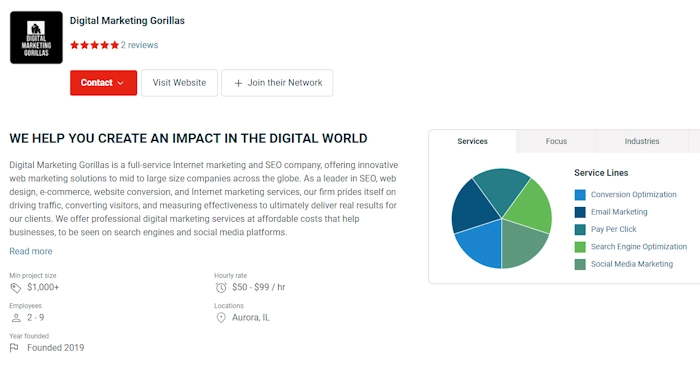The image size is (700, 376).
Task: Expand description with Read more
Action: tap(31, 251)
